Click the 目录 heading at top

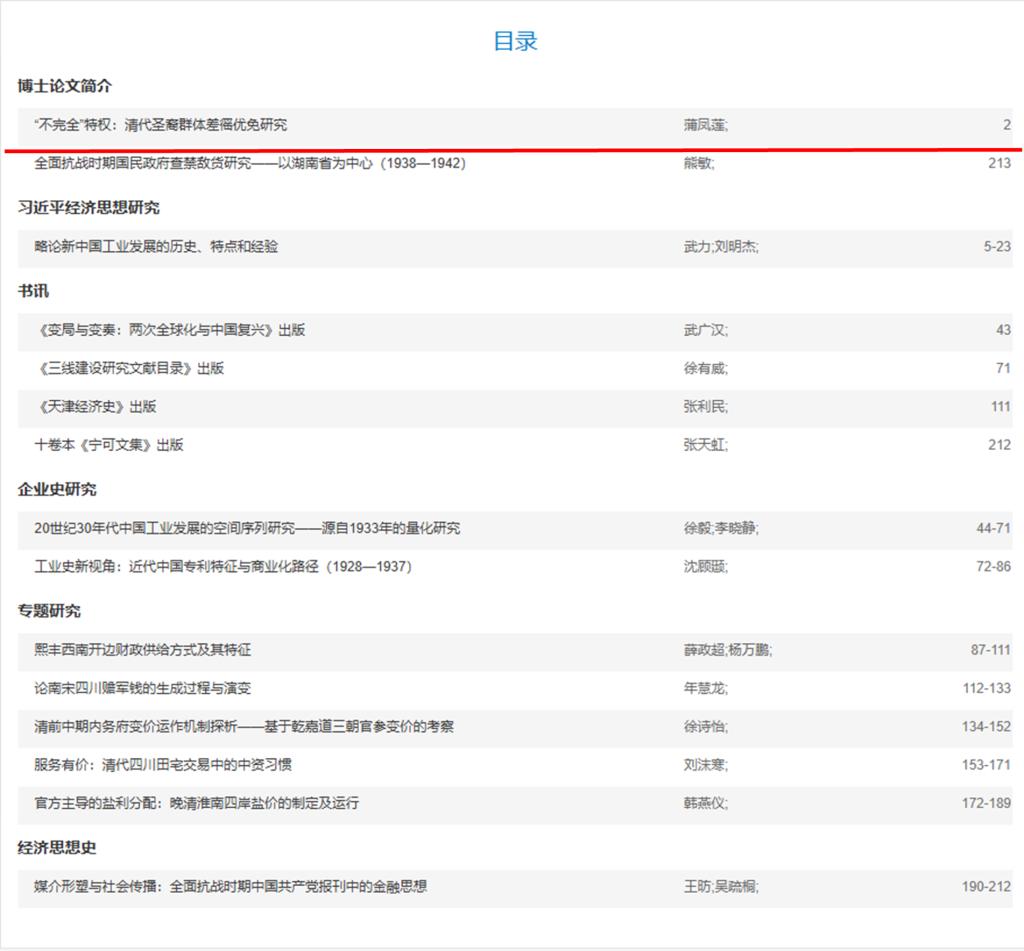(515, 41)
